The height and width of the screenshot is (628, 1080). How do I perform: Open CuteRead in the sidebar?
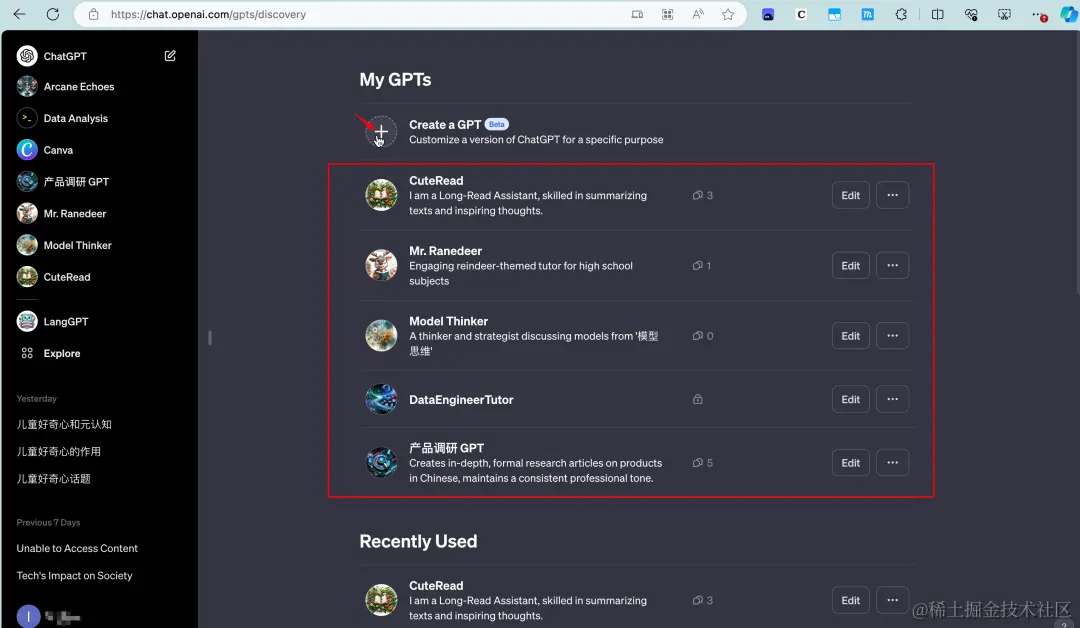pos(66,277)
